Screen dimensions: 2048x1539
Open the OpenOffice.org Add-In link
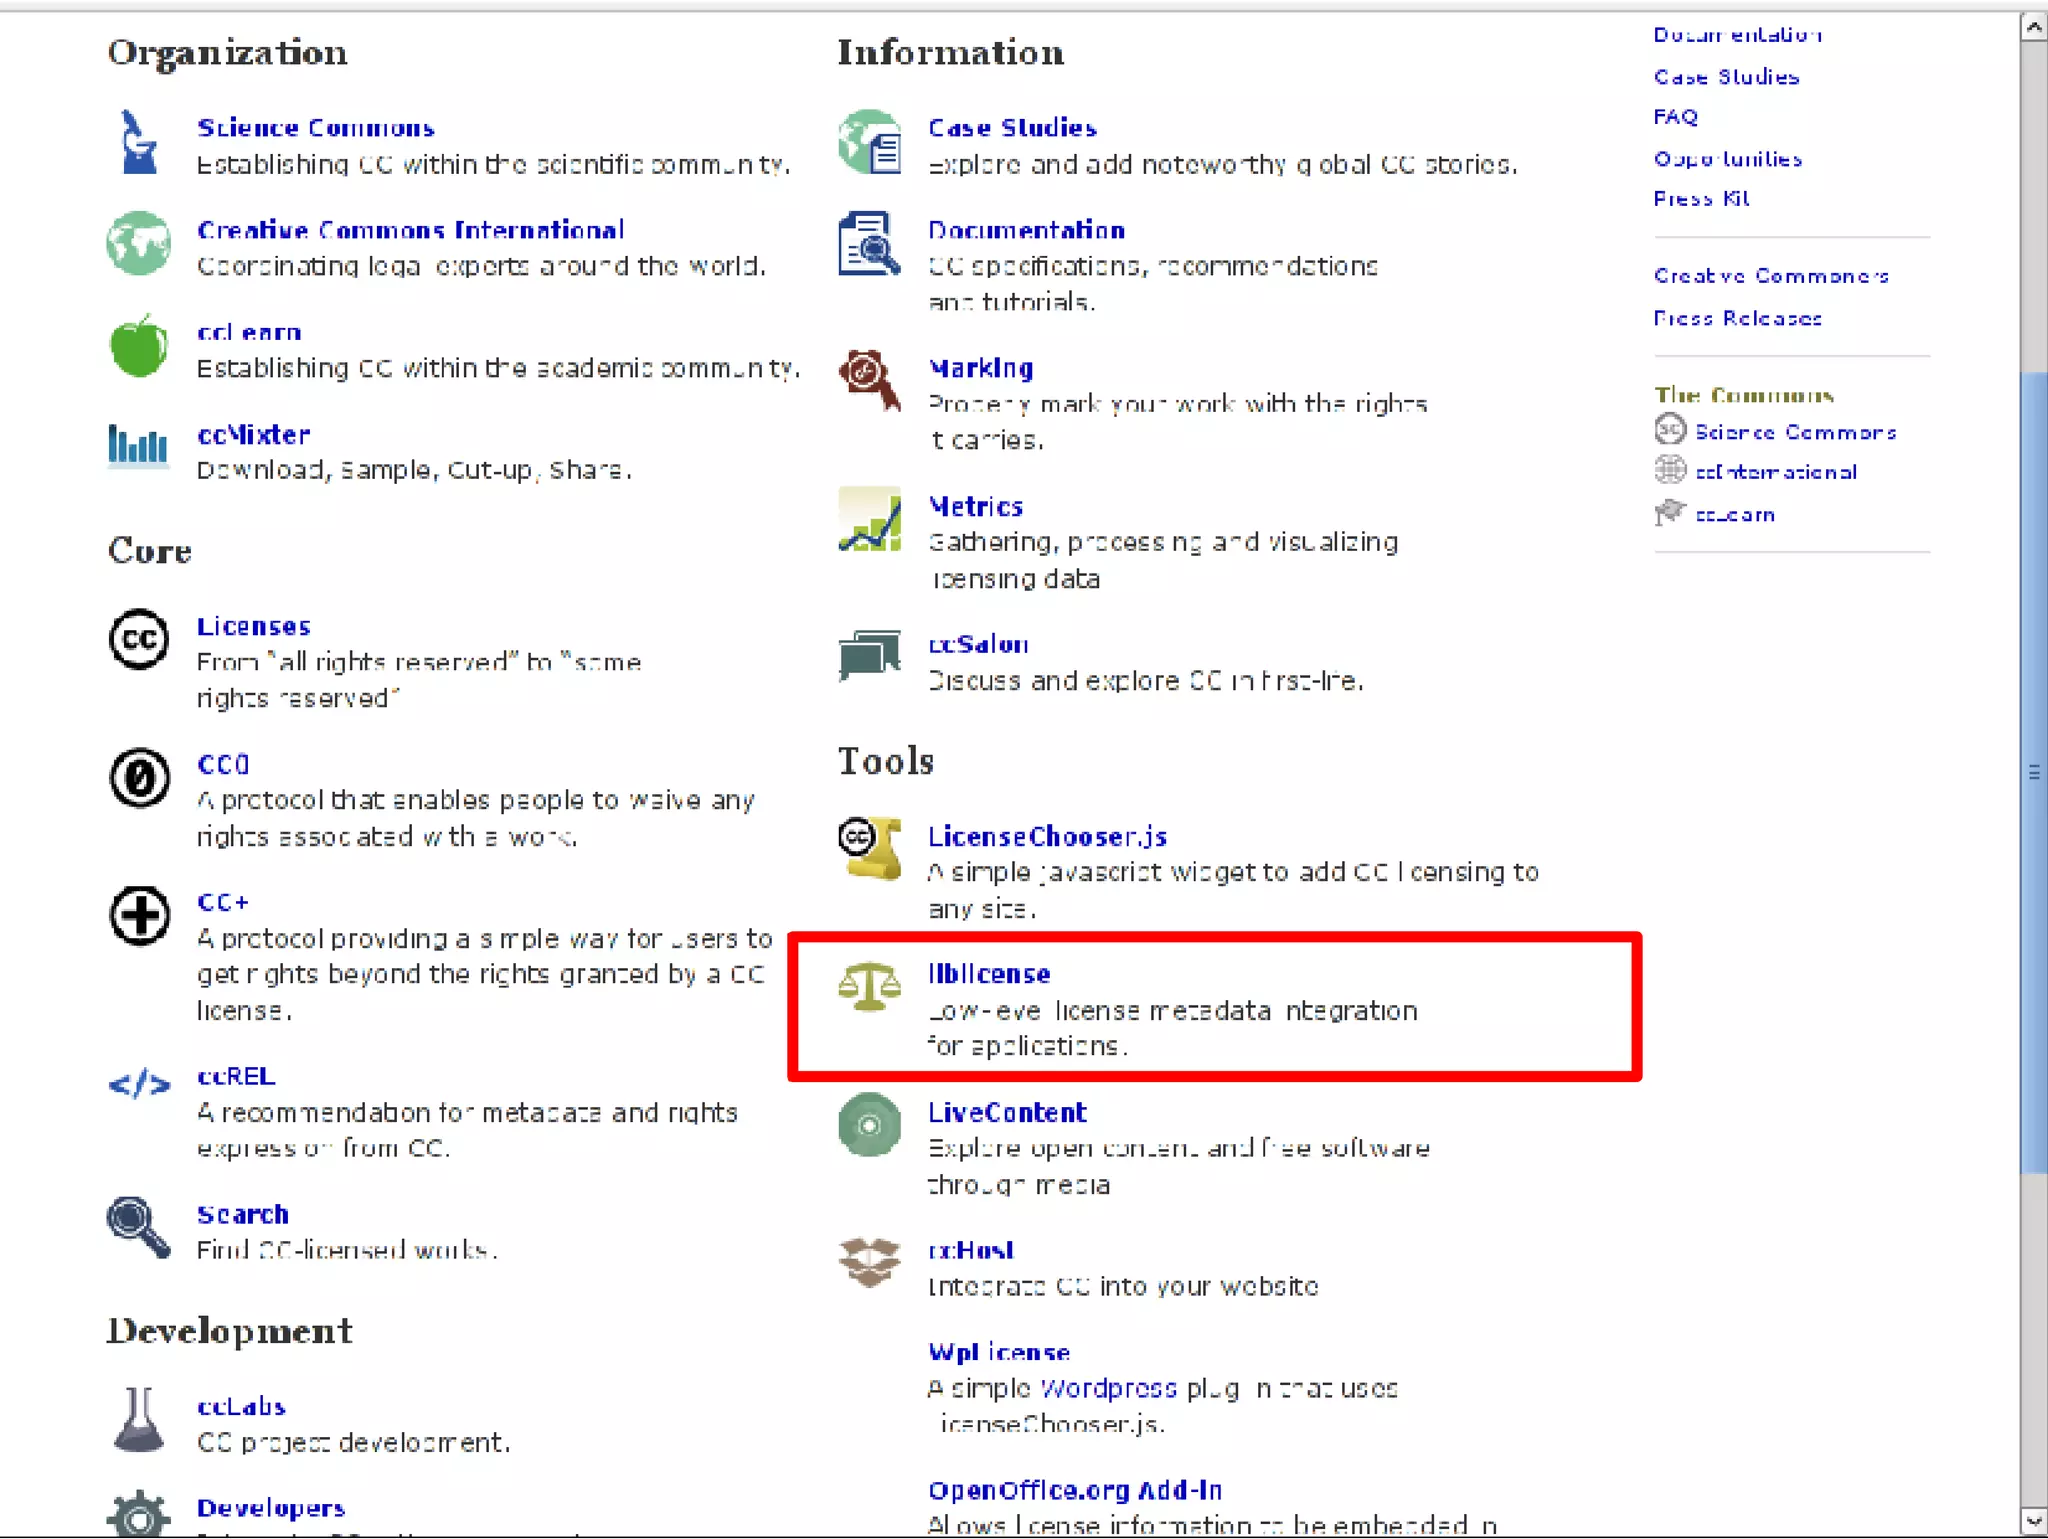click(x=1075, y=1490)
